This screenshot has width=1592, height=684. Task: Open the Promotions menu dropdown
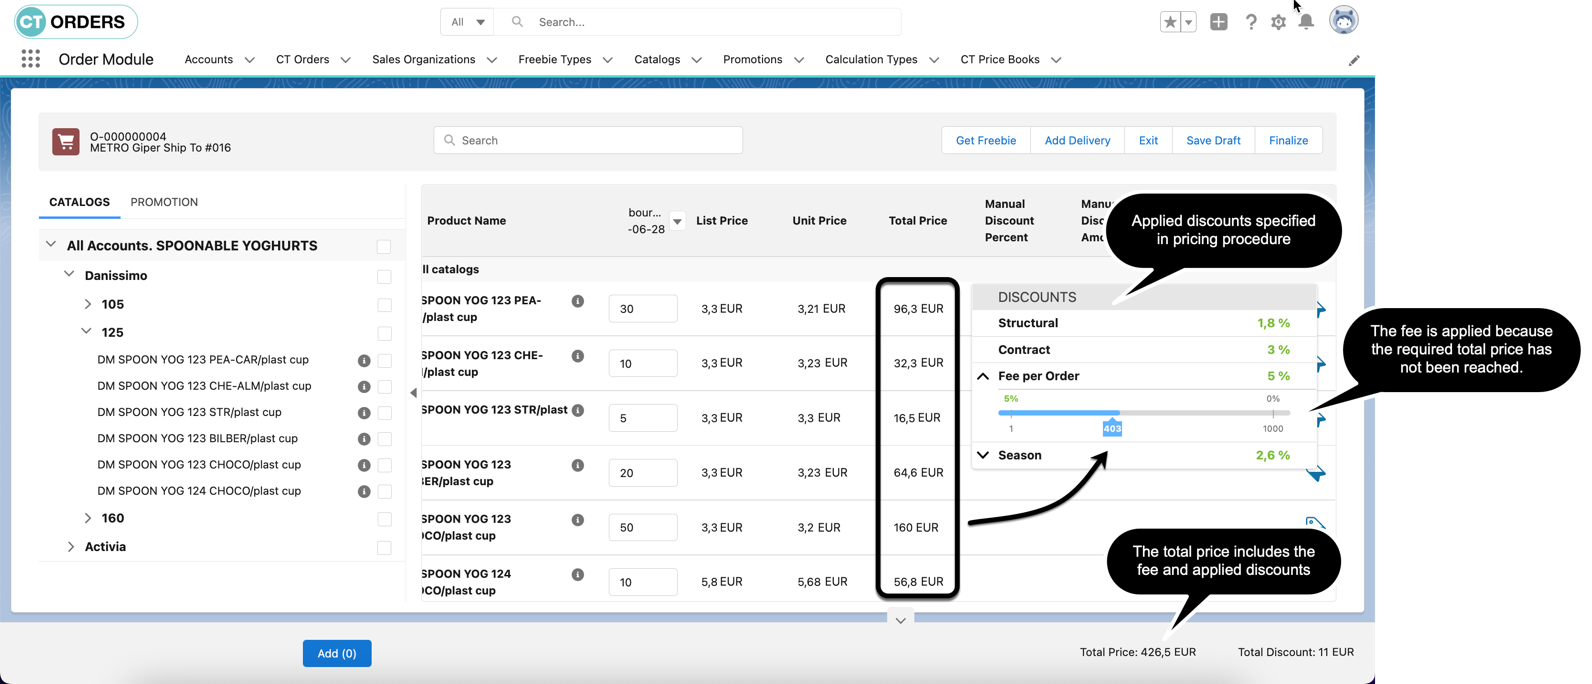click(x=798, y=60)
